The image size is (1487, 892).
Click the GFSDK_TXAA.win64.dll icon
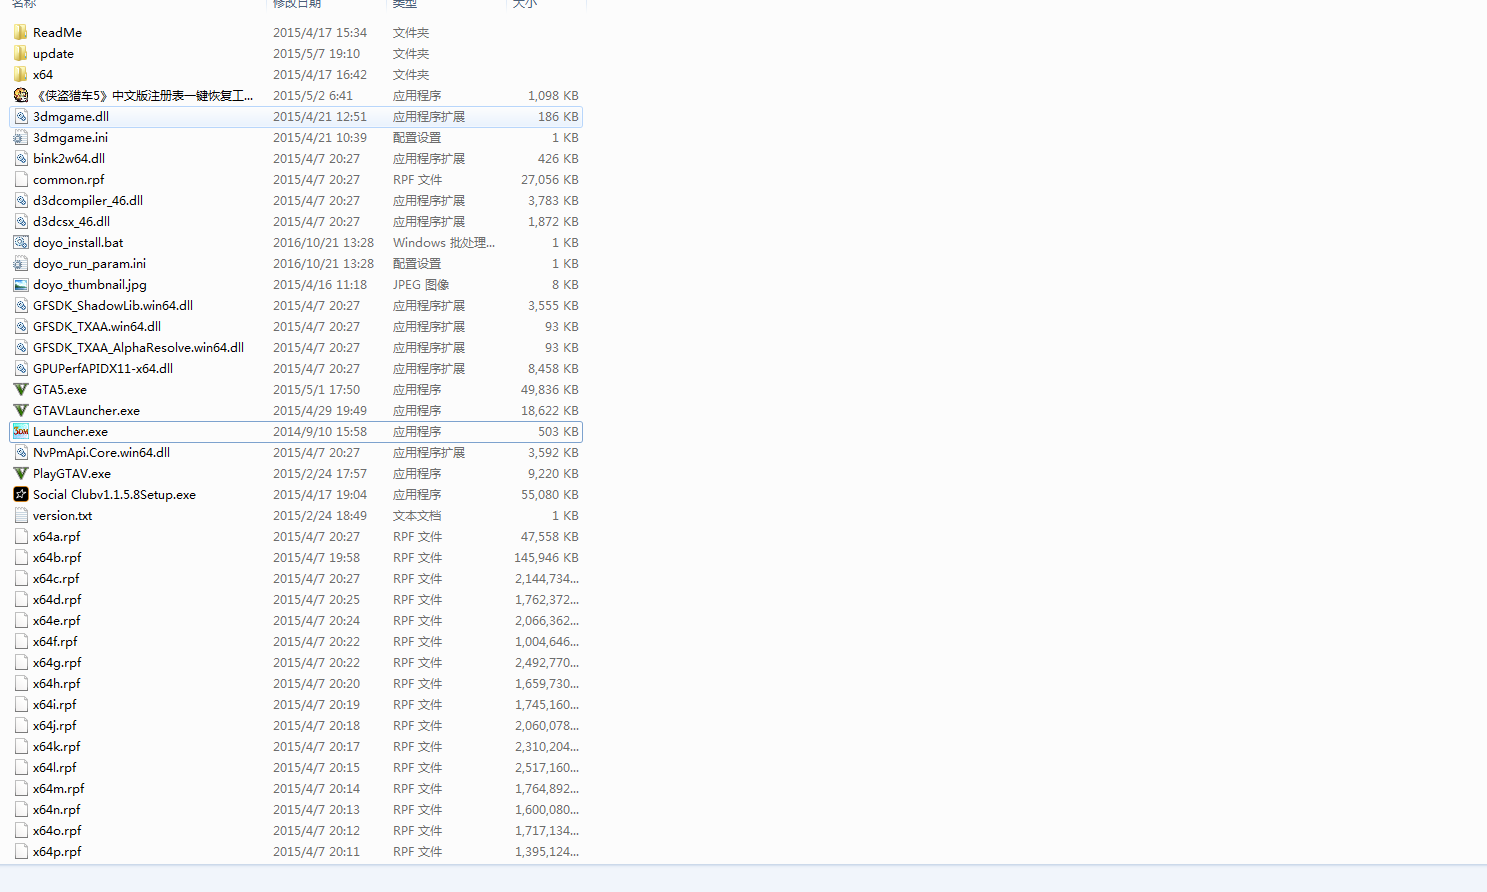(x=21, y=326)
